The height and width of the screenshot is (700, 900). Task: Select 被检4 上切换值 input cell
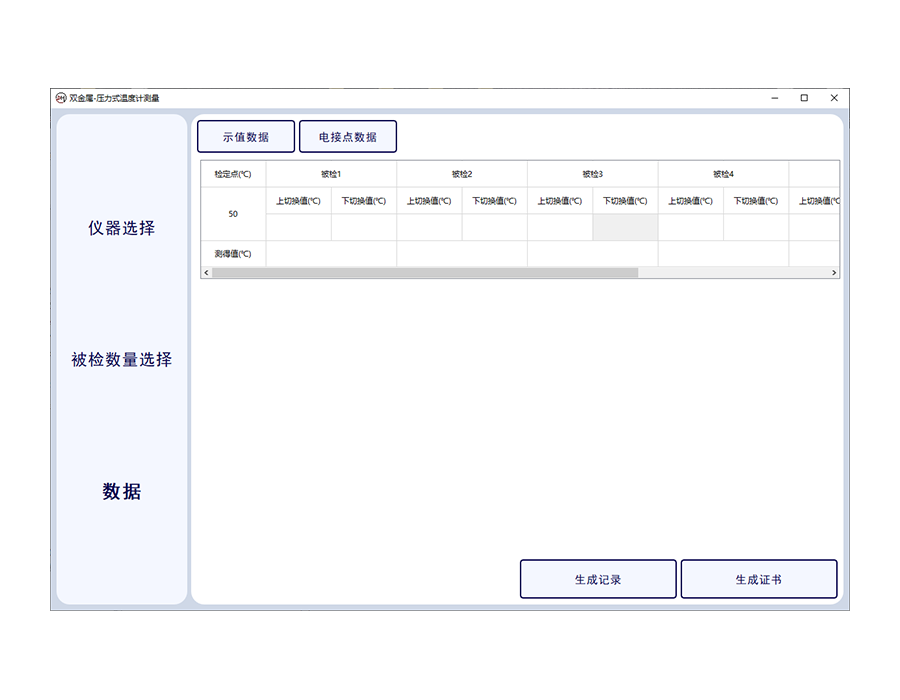(690, 227)
